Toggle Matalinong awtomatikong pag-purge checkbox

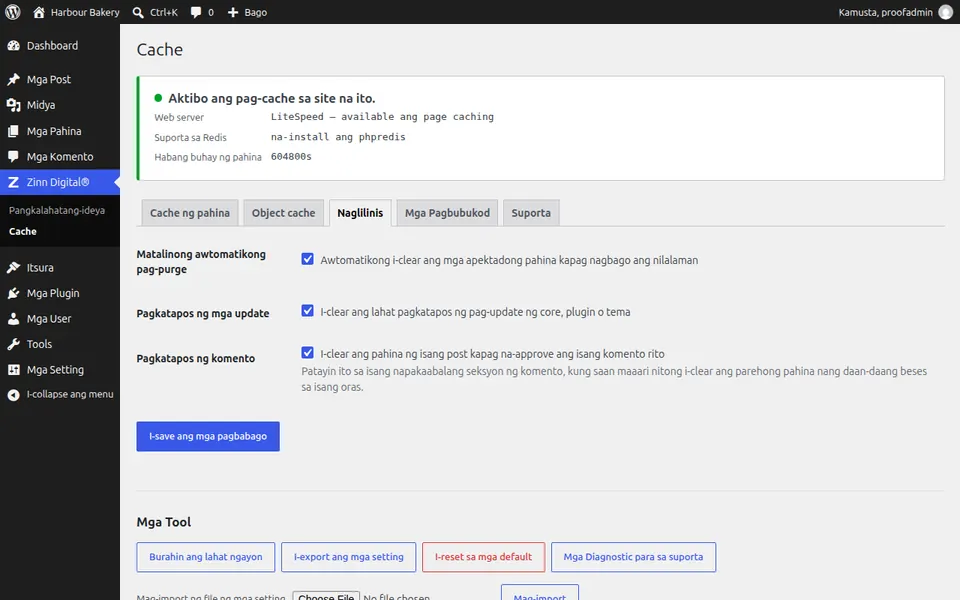307,259
